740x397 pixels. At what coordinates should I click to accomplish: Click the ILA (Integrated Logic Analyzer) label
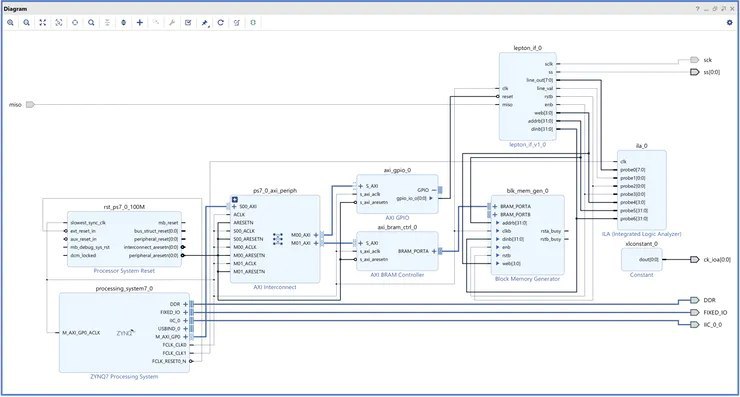coord(641,234)
